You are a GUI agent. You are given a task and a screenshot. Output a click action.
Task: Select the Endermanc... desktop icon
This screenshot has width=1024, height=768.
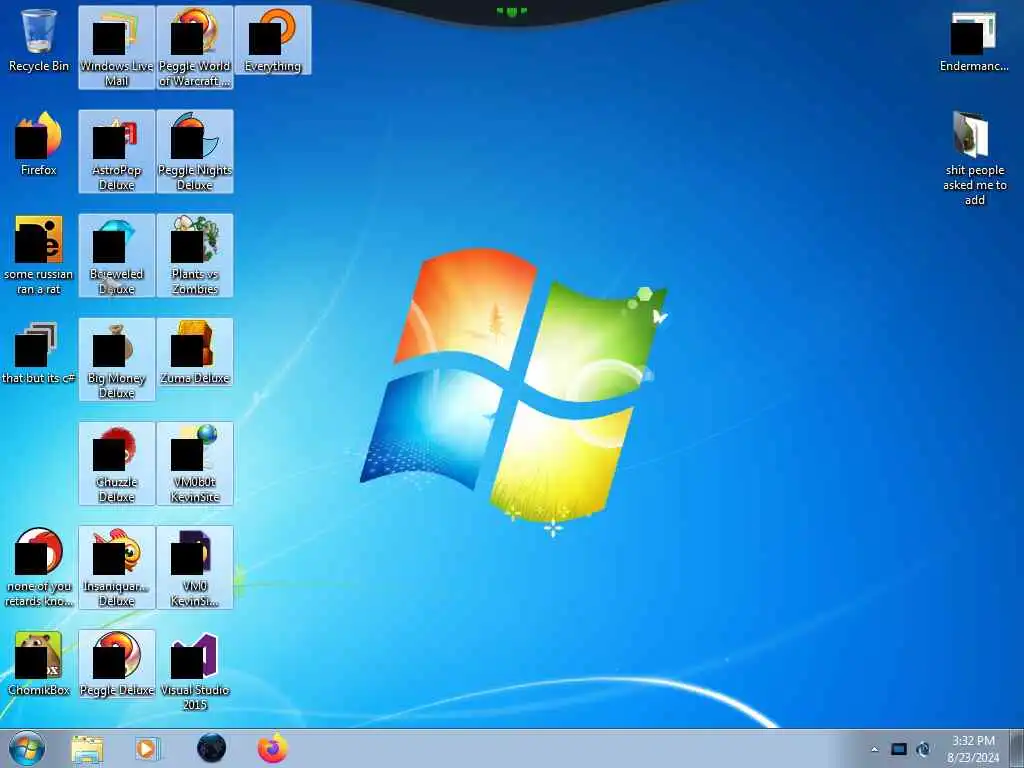[974, 40]
